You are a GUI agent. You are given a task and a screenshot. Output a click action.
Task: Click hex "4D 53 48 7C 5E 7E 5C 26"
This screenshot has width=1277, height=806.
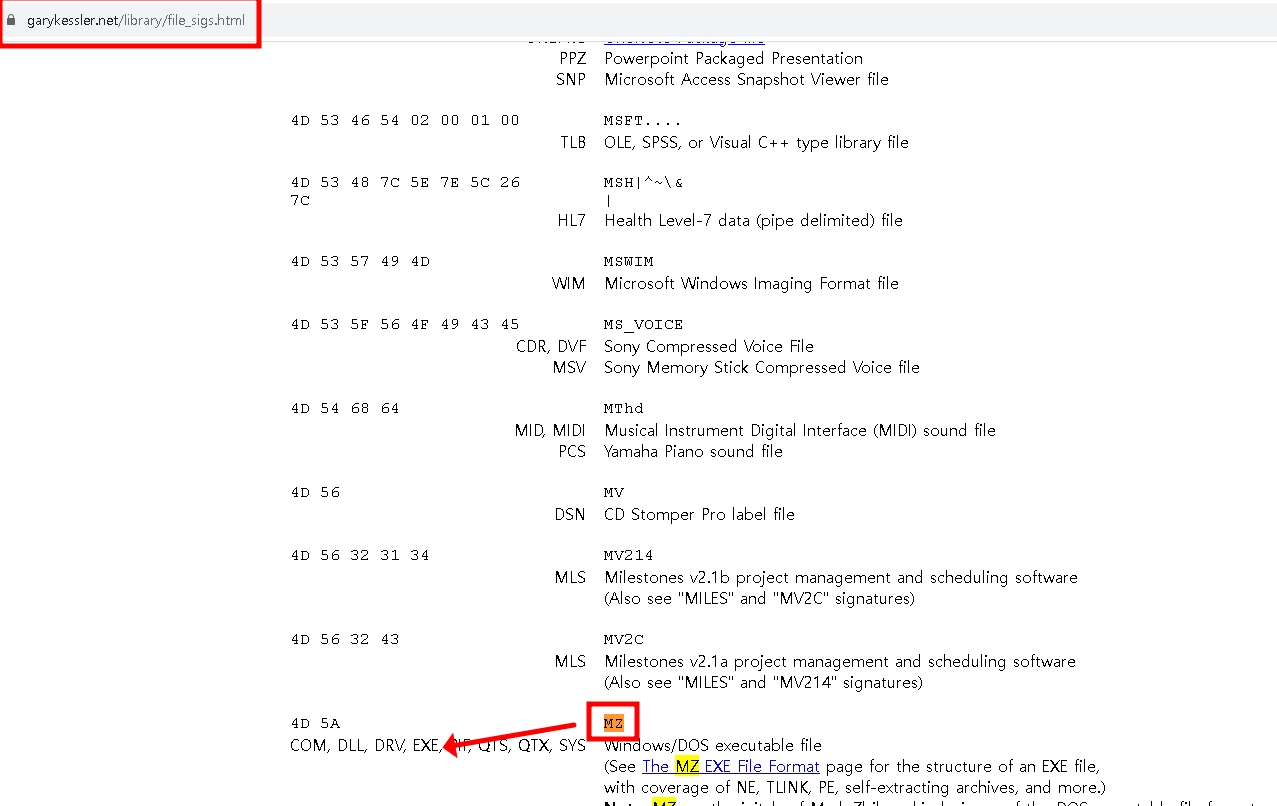click(x=405, y=183)
